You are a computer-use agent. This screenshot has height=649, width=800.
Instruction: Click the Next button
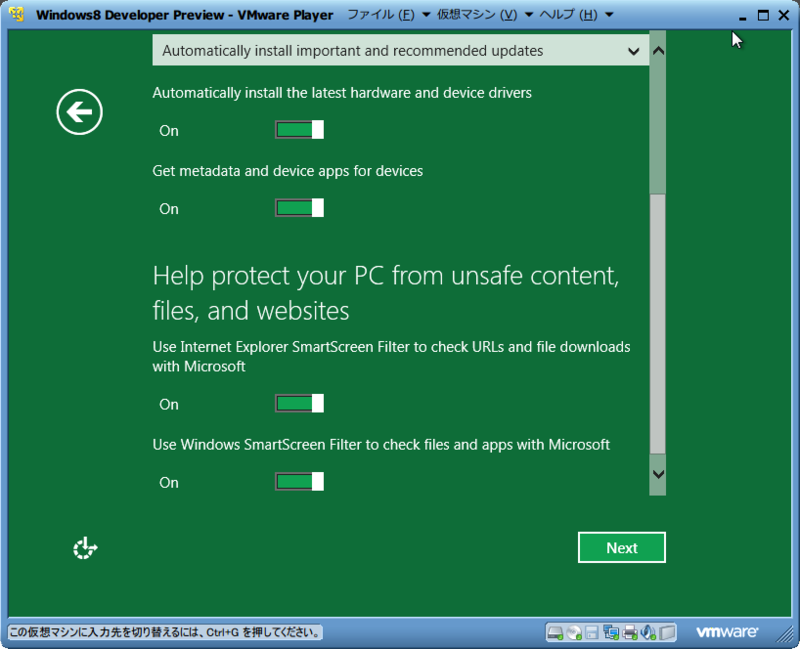coord(621,547)
